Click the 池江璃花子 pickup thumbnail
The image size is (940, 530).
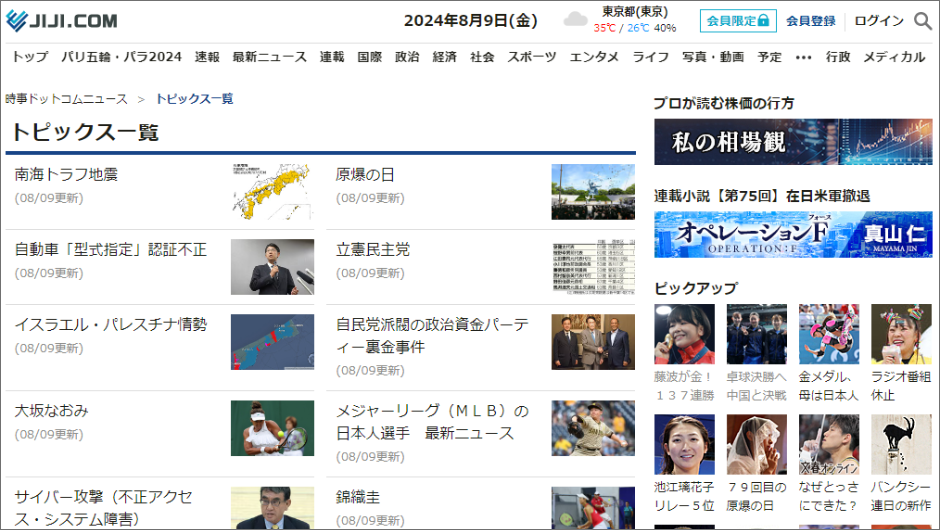(684, 445)
